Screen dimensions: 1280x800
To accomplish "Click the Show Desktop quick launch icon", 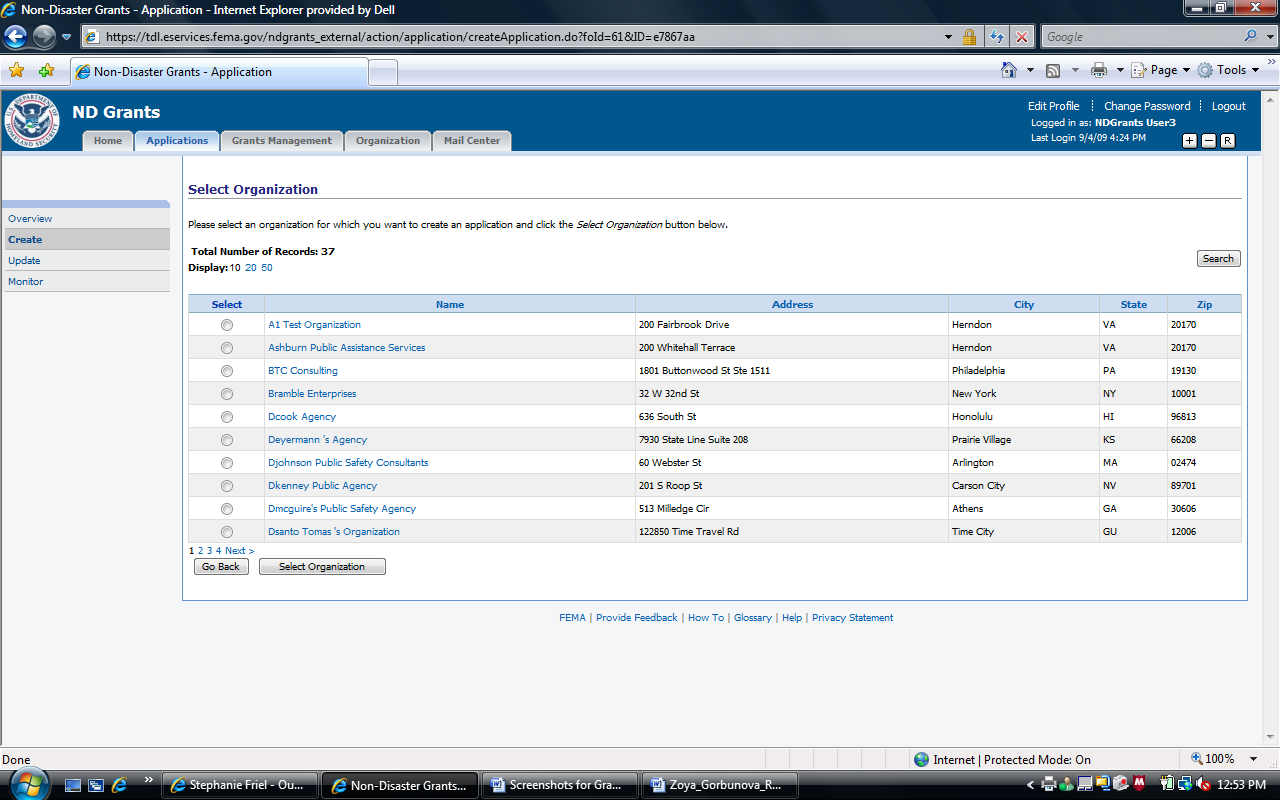I will point(73,785).
